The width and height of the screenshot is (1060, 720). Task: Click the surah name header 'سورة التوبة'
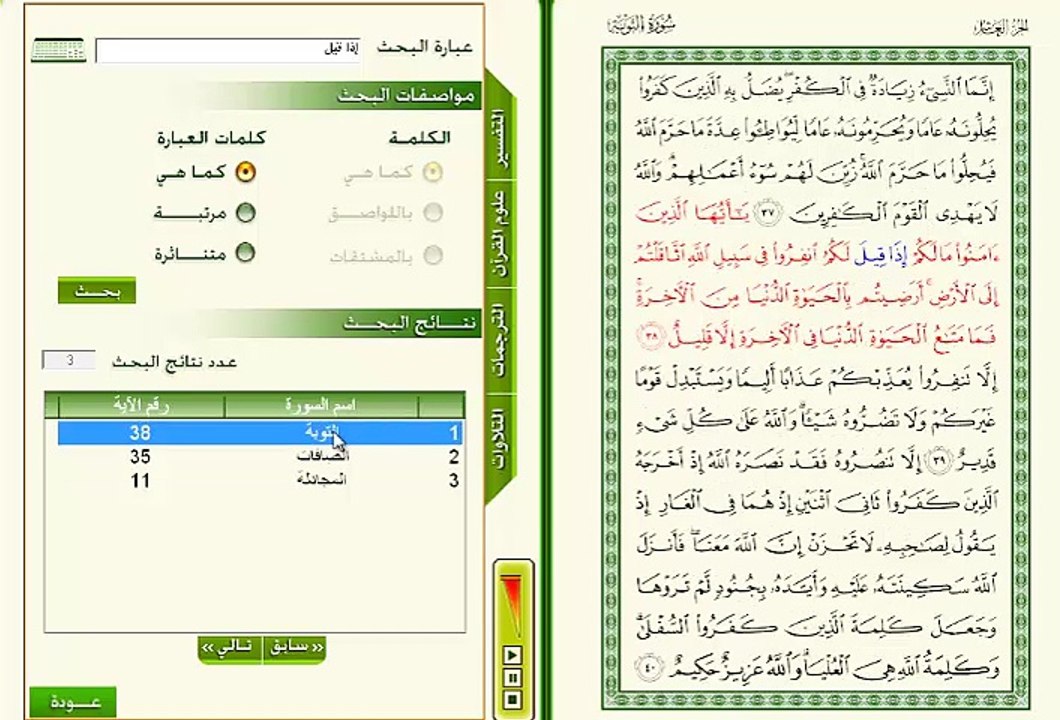(x=642, y=26)
